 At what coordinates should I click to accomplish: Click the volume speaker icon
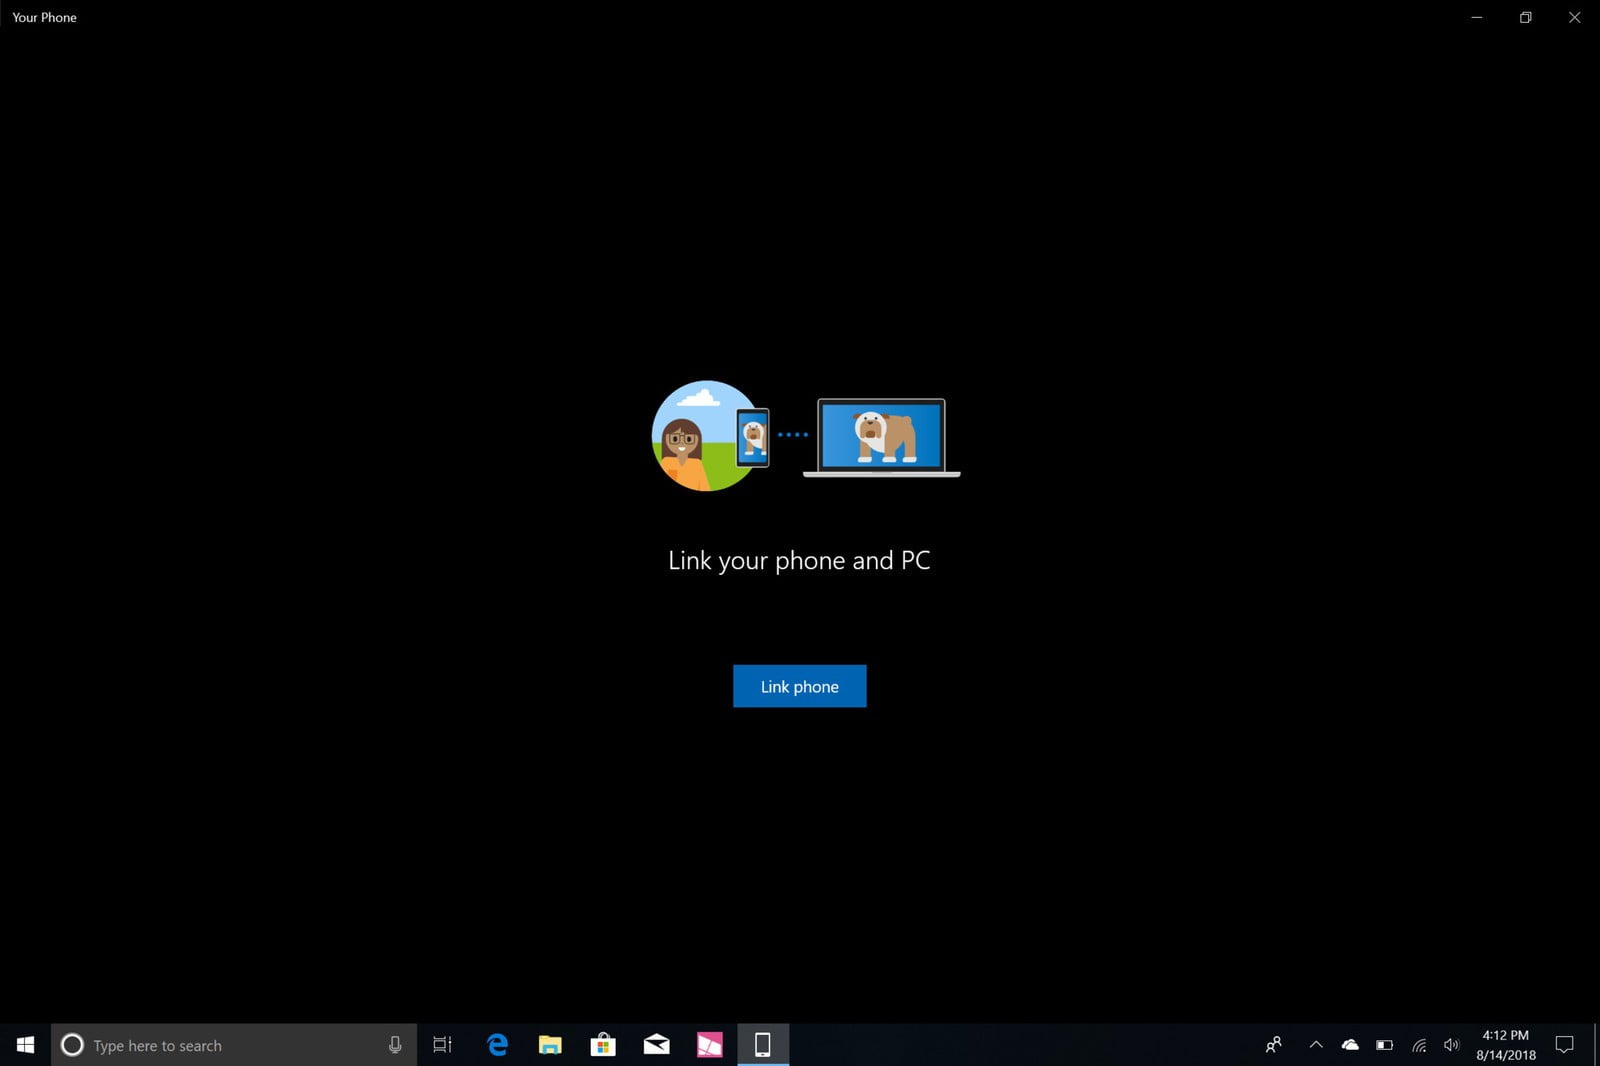[1452, 1045]
